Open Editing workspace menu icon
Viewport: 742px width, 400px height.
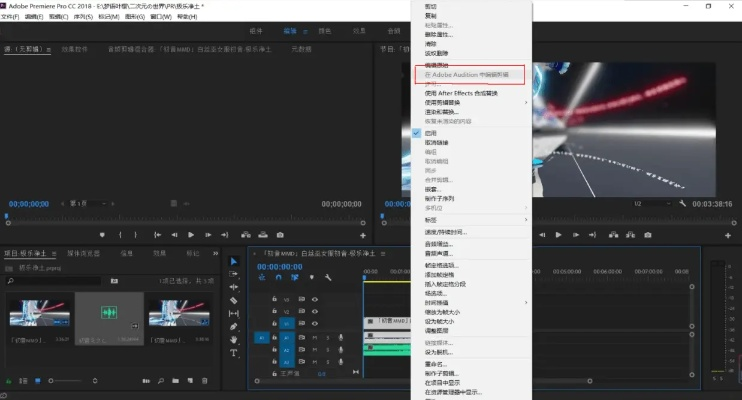point(305,31)
